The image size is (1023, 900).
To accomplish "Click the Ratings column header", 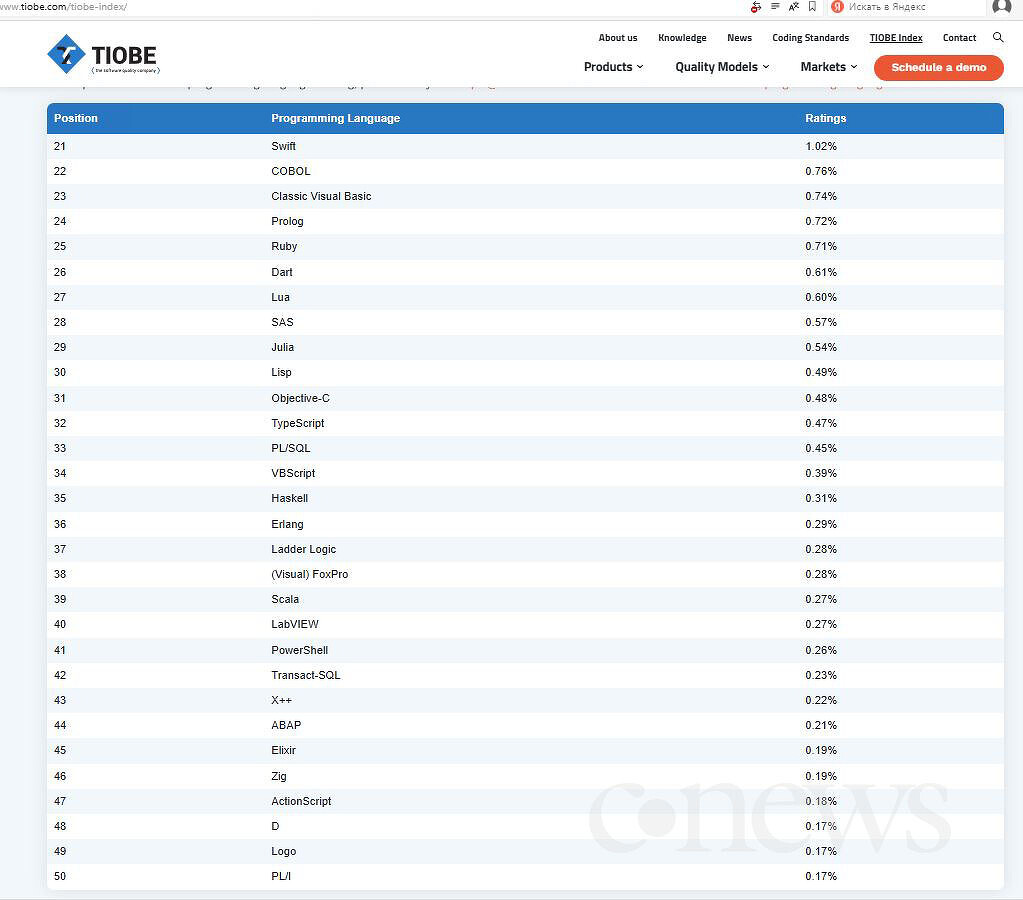I will 825,118.
